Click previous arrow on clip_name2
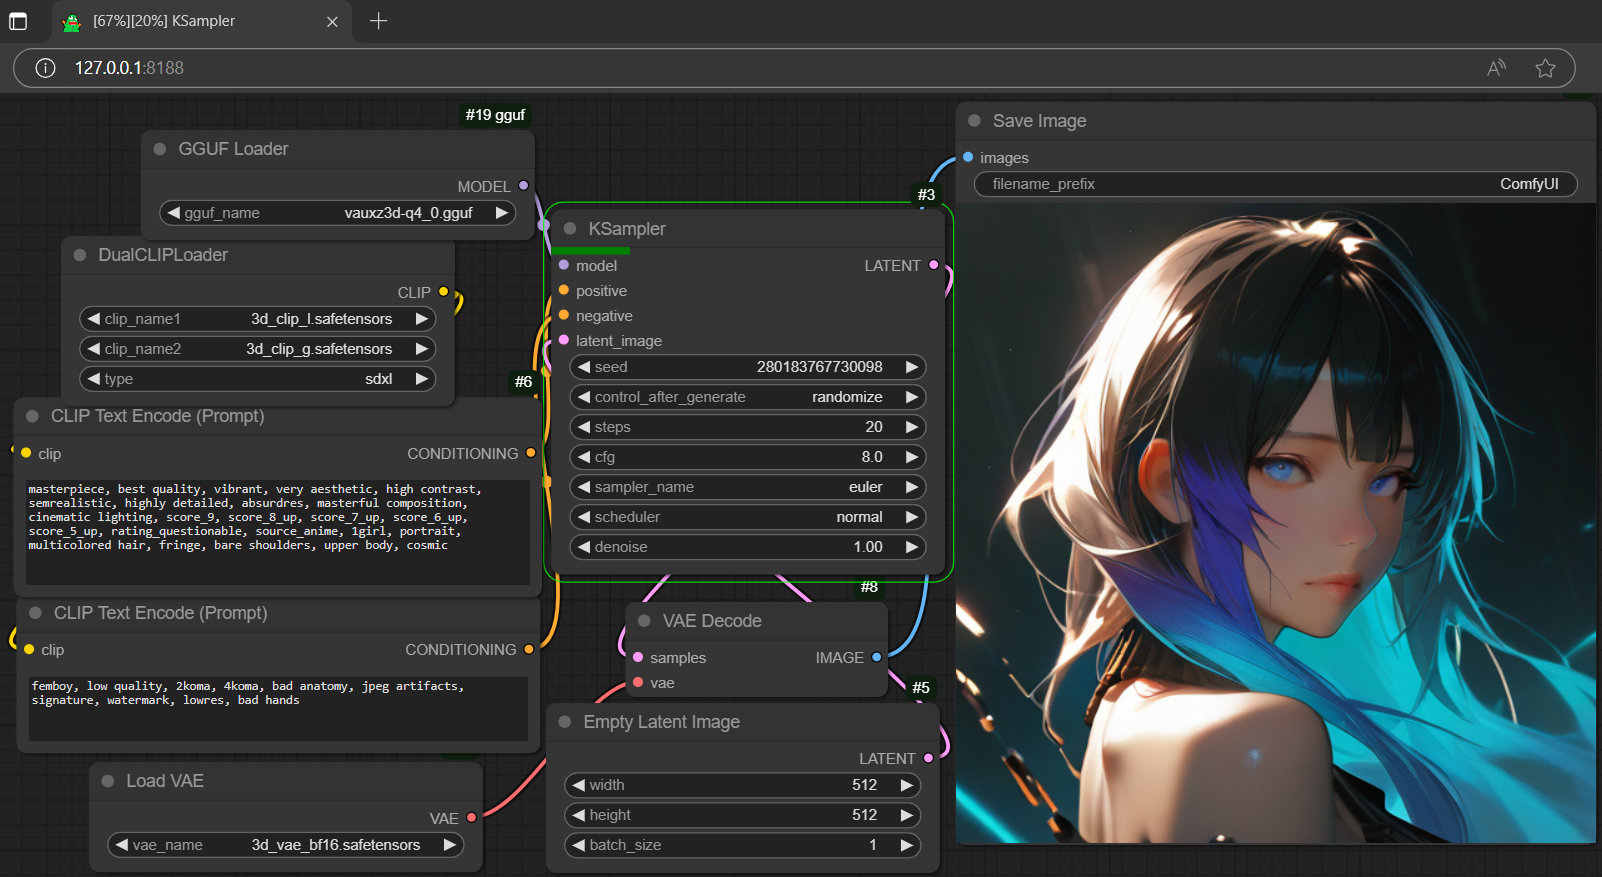Image resolution: width=1602 pixels, height=877 pixels. point(94,349)
